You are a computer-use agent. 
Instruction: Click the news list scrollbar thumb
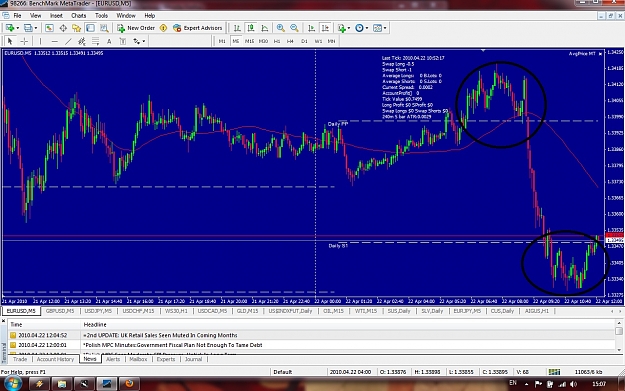click(619, 331)
